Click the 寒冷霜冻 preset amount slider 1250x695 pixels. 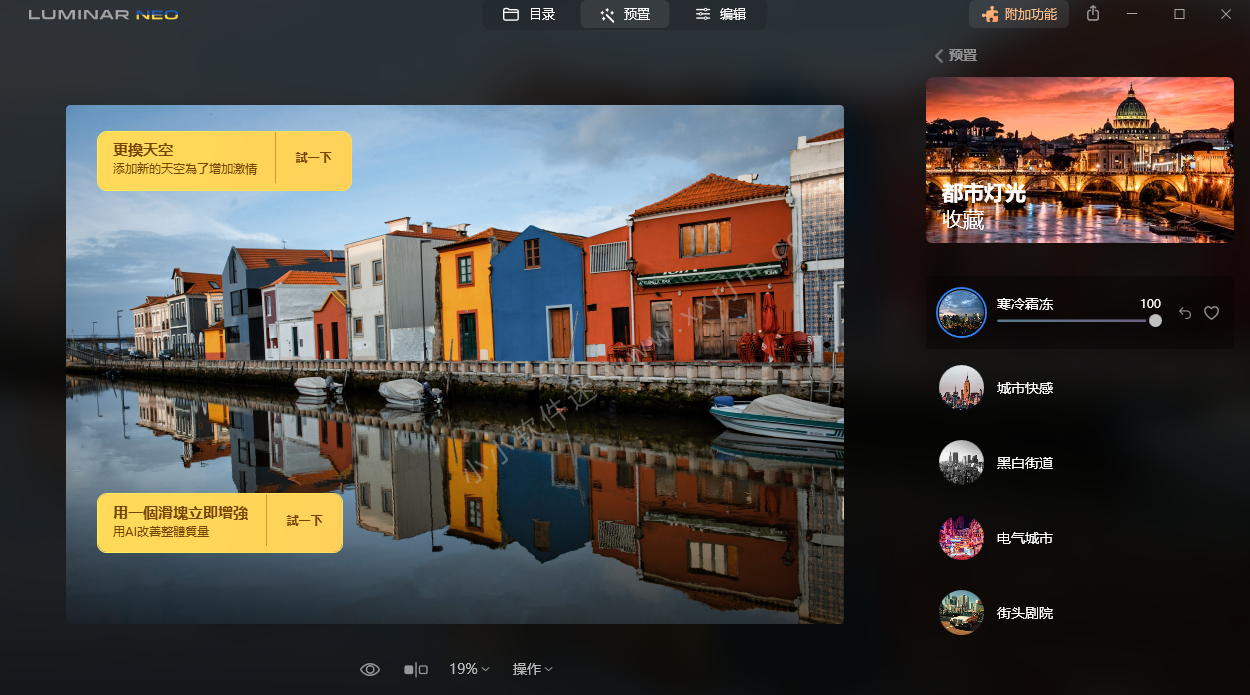(1075, 321)
